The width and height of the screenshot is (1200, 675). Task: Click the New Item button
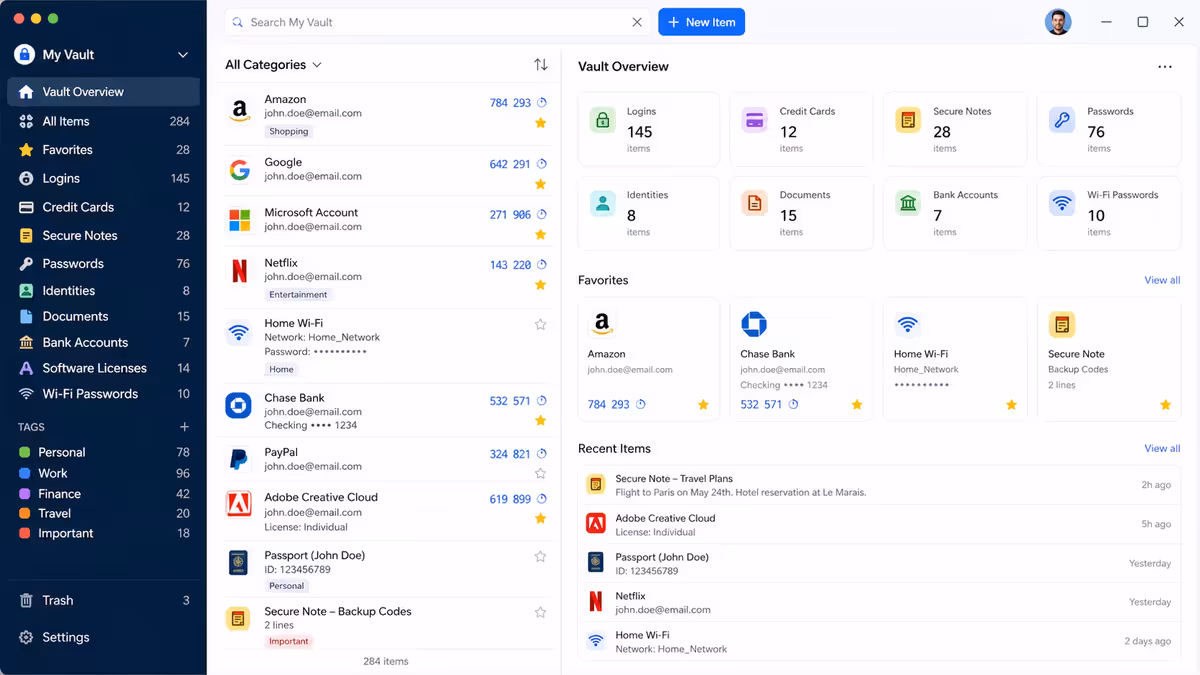coord(701,22)
